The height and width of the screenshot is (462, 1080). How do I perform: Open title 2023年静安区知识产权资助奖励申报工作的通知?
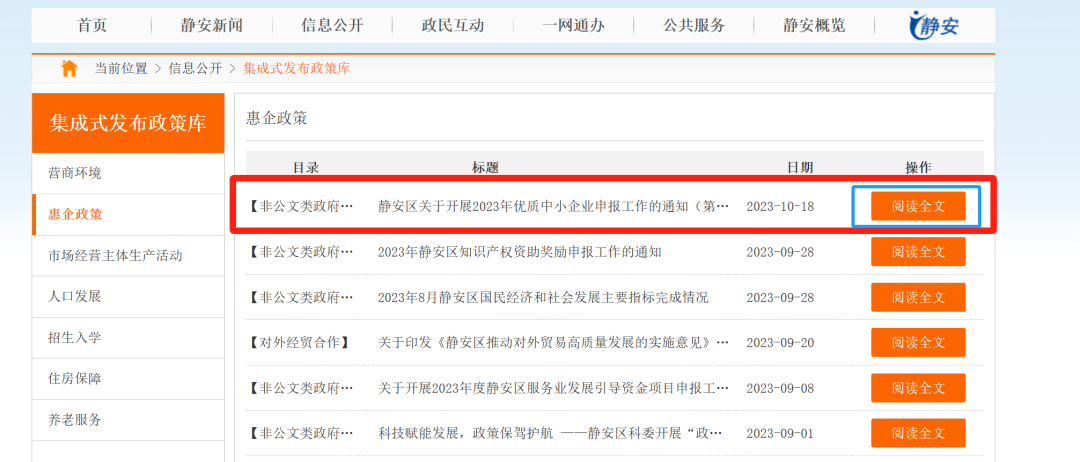tap(519, 252)
